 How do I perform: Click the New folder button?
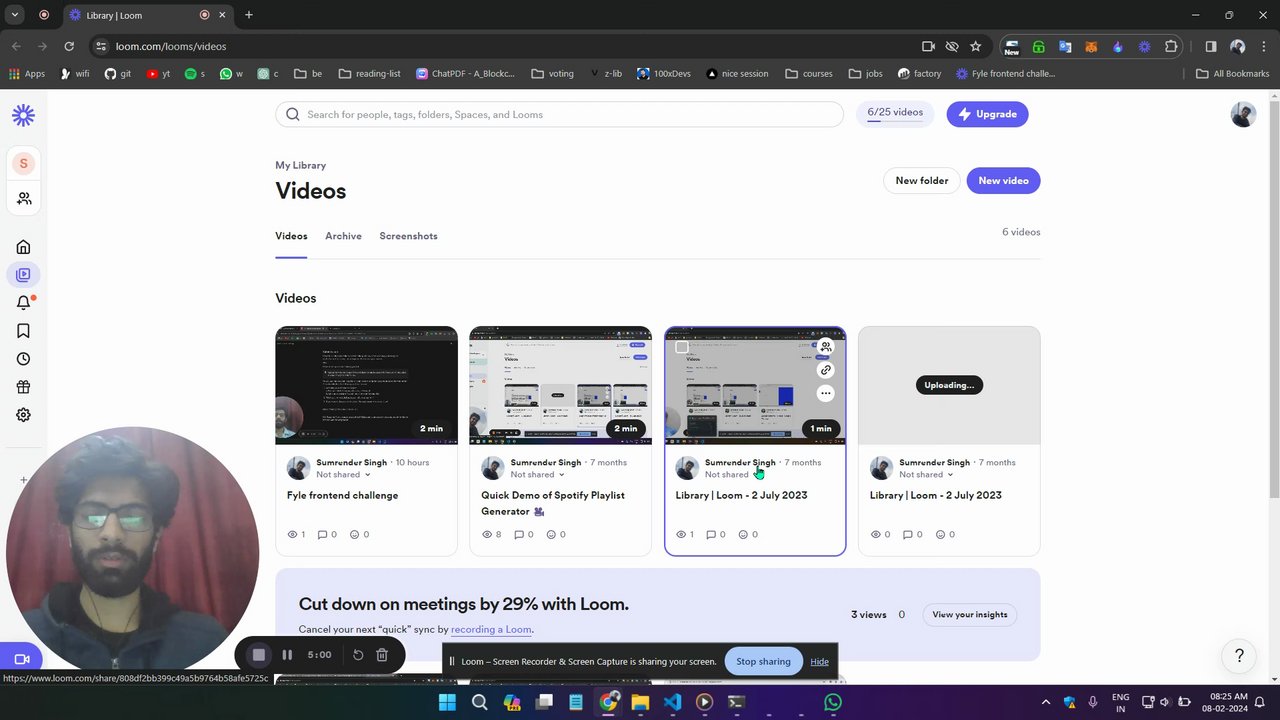pos(922,181)
